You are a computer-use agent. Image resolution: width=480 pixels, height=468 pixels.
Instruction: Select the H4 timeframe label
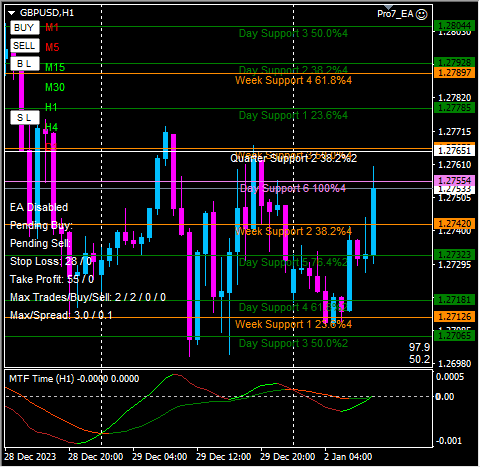pos(52,127)
